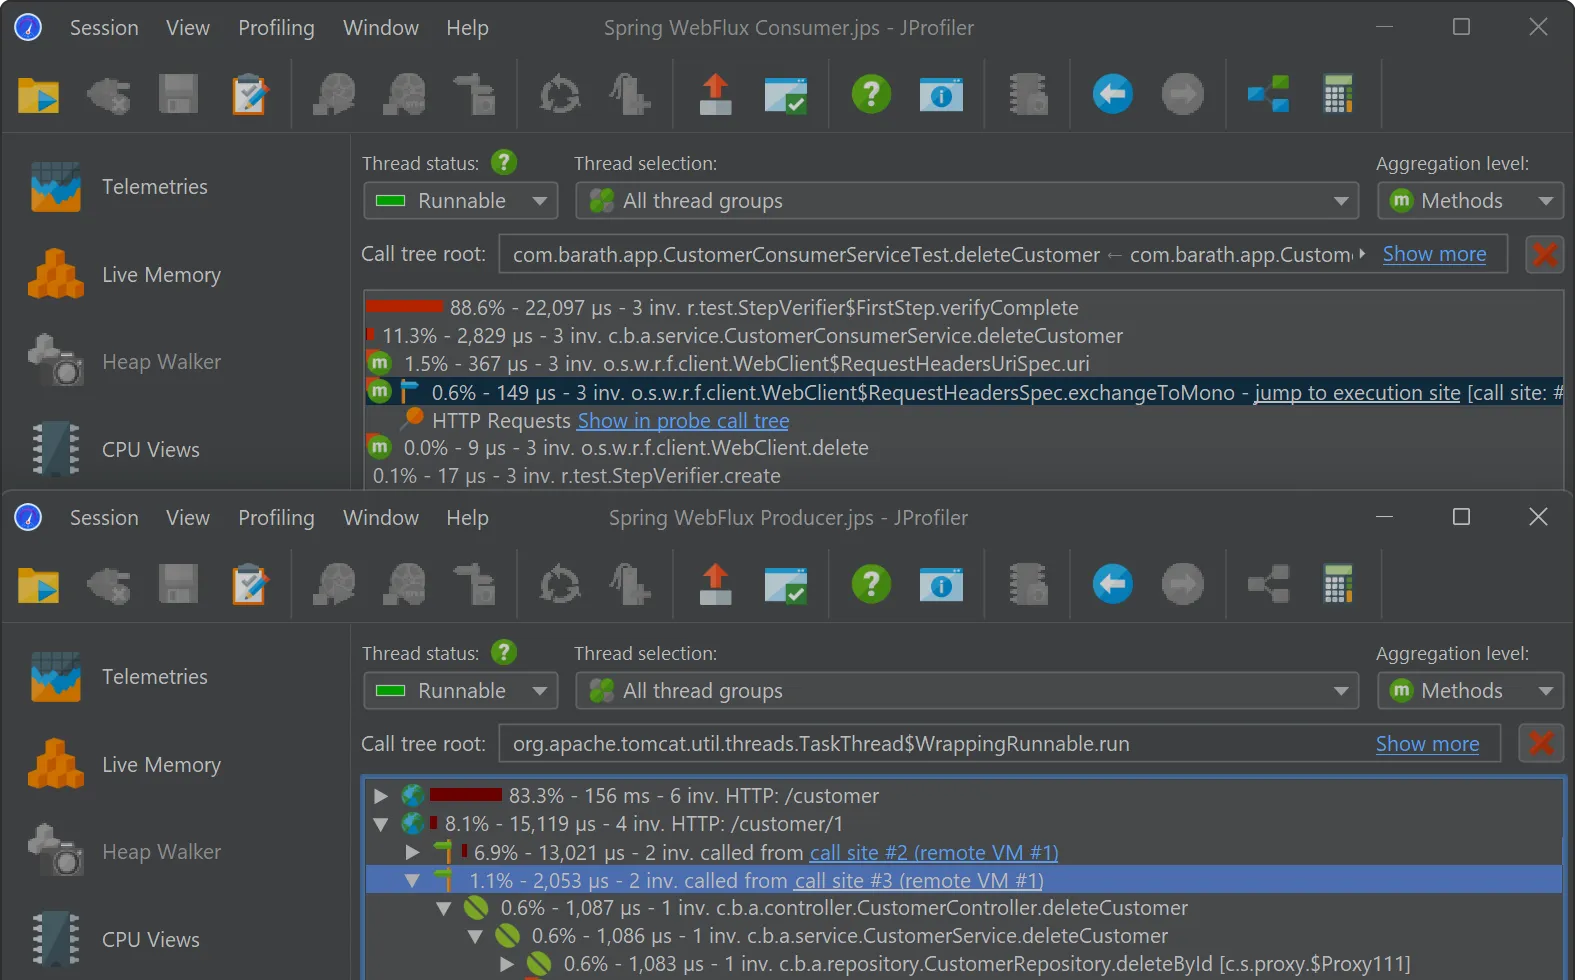Click 'call site #2 (remote VM #1)' link

[933, 853]
